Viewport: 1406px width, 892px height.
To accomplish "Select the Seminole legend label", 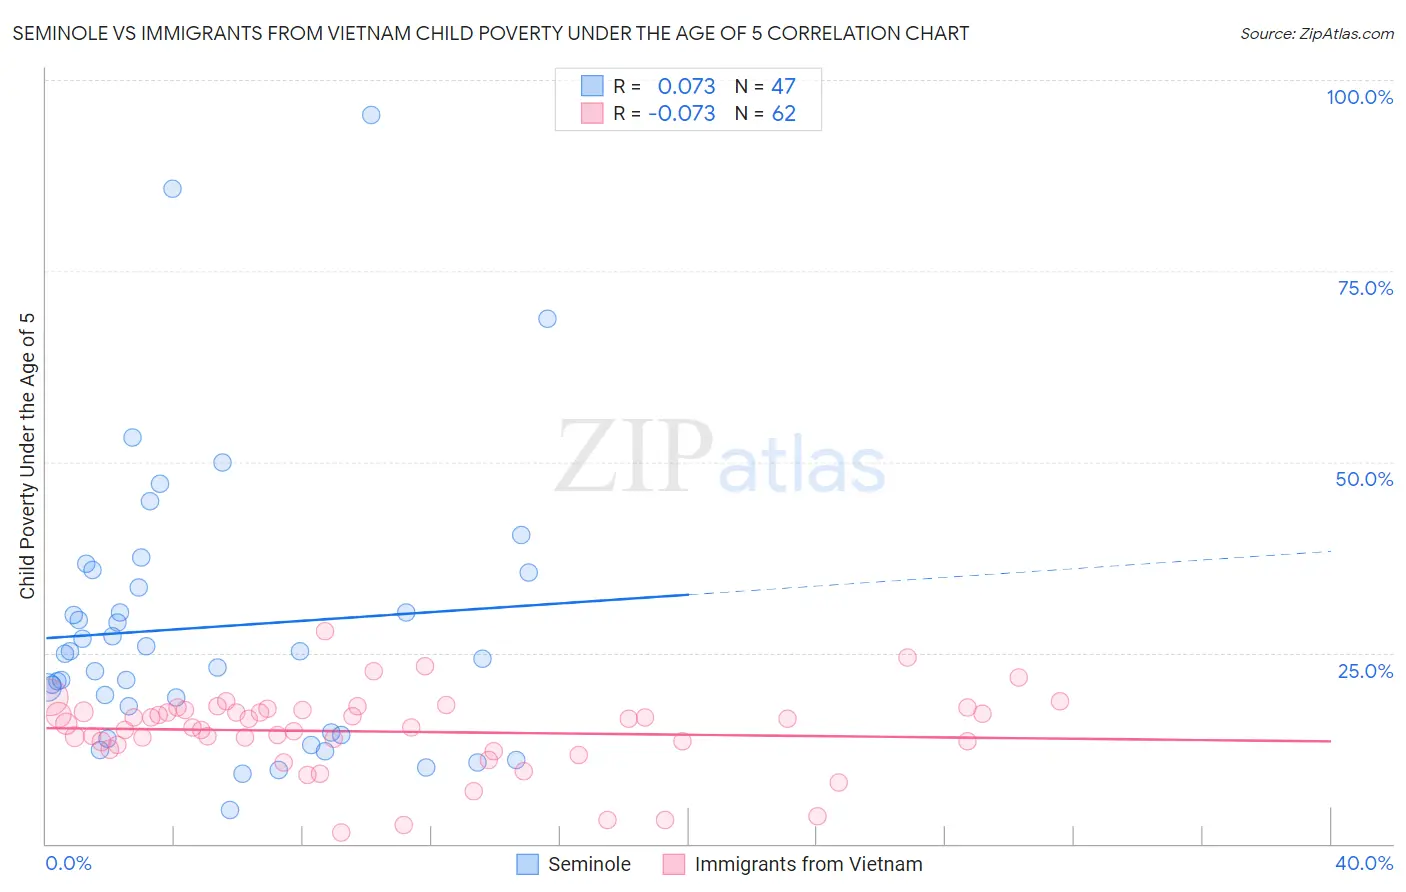I will coord(589,864).
